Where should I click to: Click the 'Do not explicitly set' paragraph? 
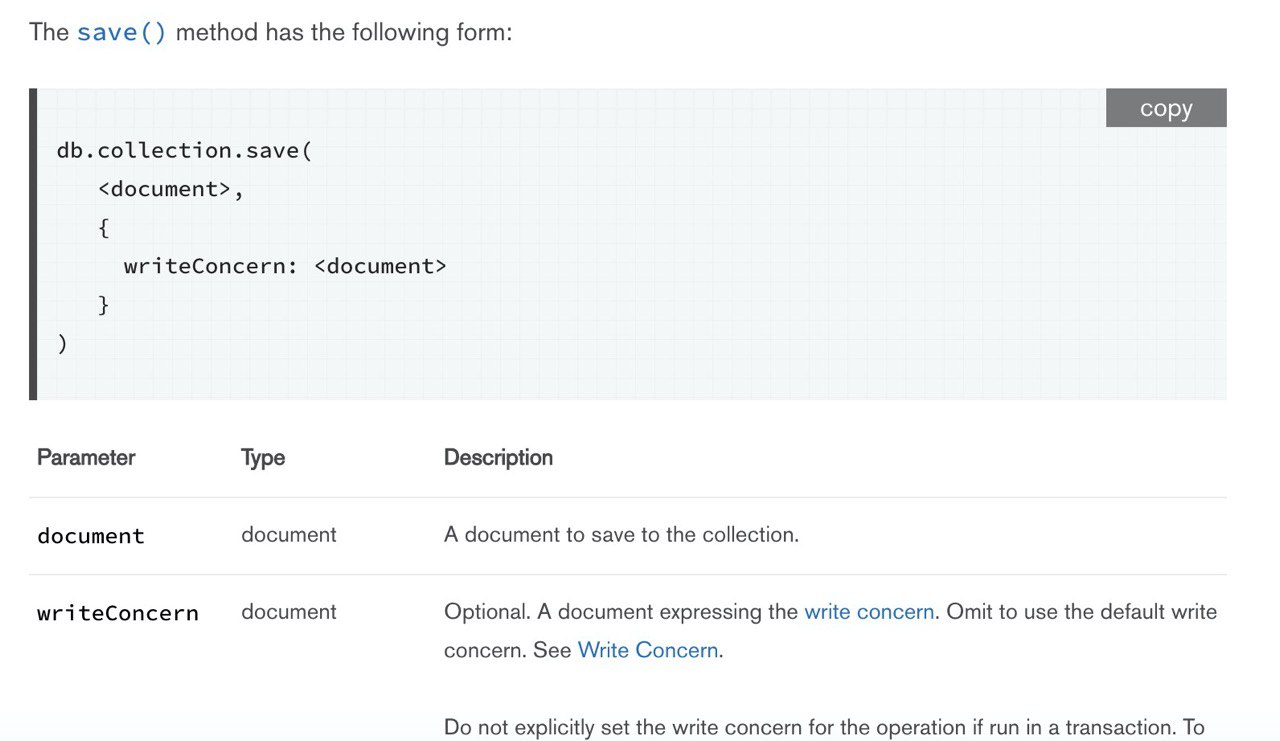pos(824,728)
